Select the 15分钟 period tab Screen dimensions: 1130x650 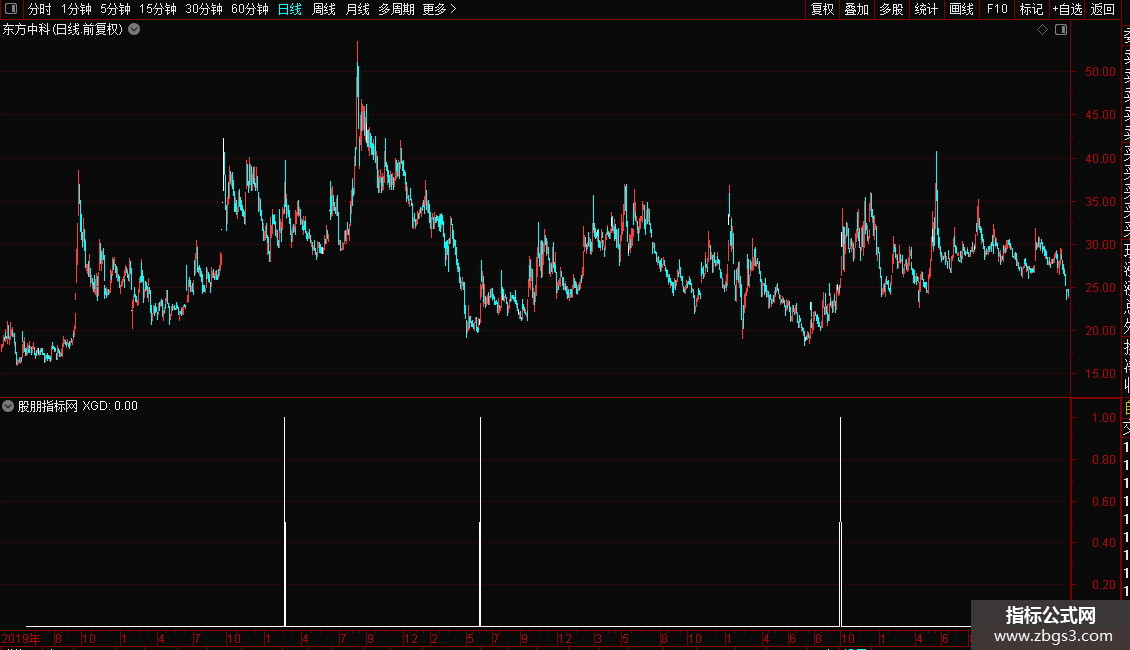click(158, 9)
